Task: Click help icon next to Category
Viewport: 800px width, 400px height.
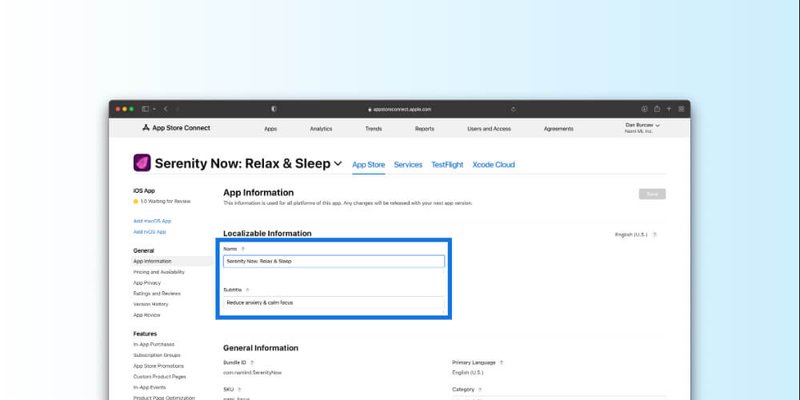Action: [x=480, y=389]
